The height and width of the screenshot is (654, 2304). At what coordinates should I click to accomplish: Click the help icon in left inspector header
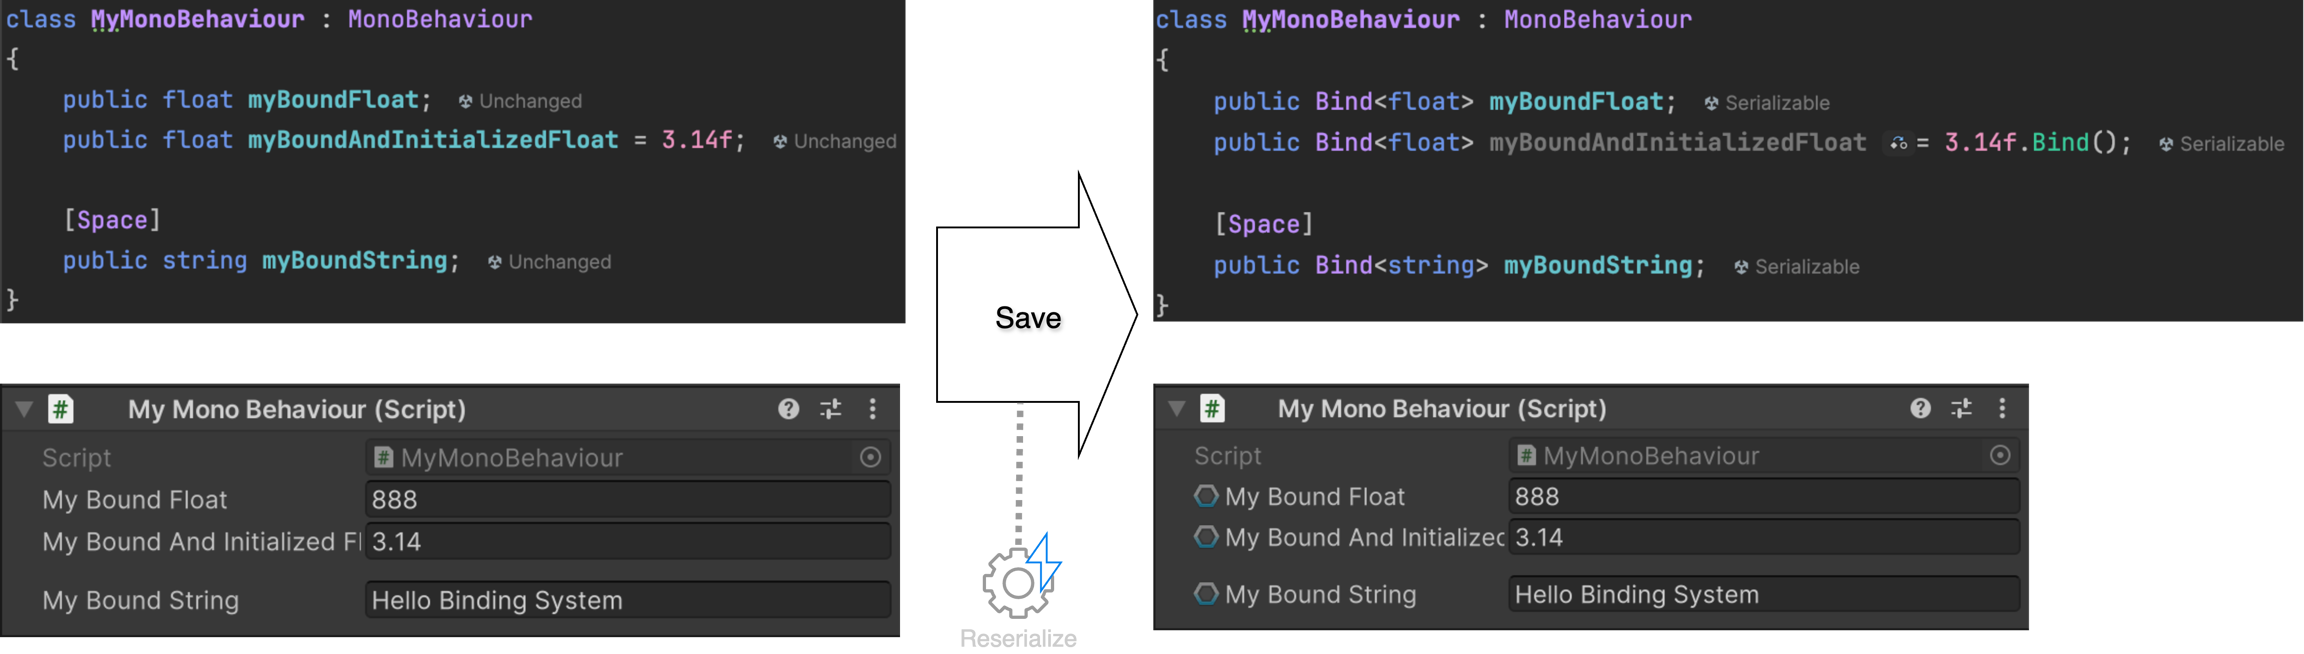tap(789, 408)
